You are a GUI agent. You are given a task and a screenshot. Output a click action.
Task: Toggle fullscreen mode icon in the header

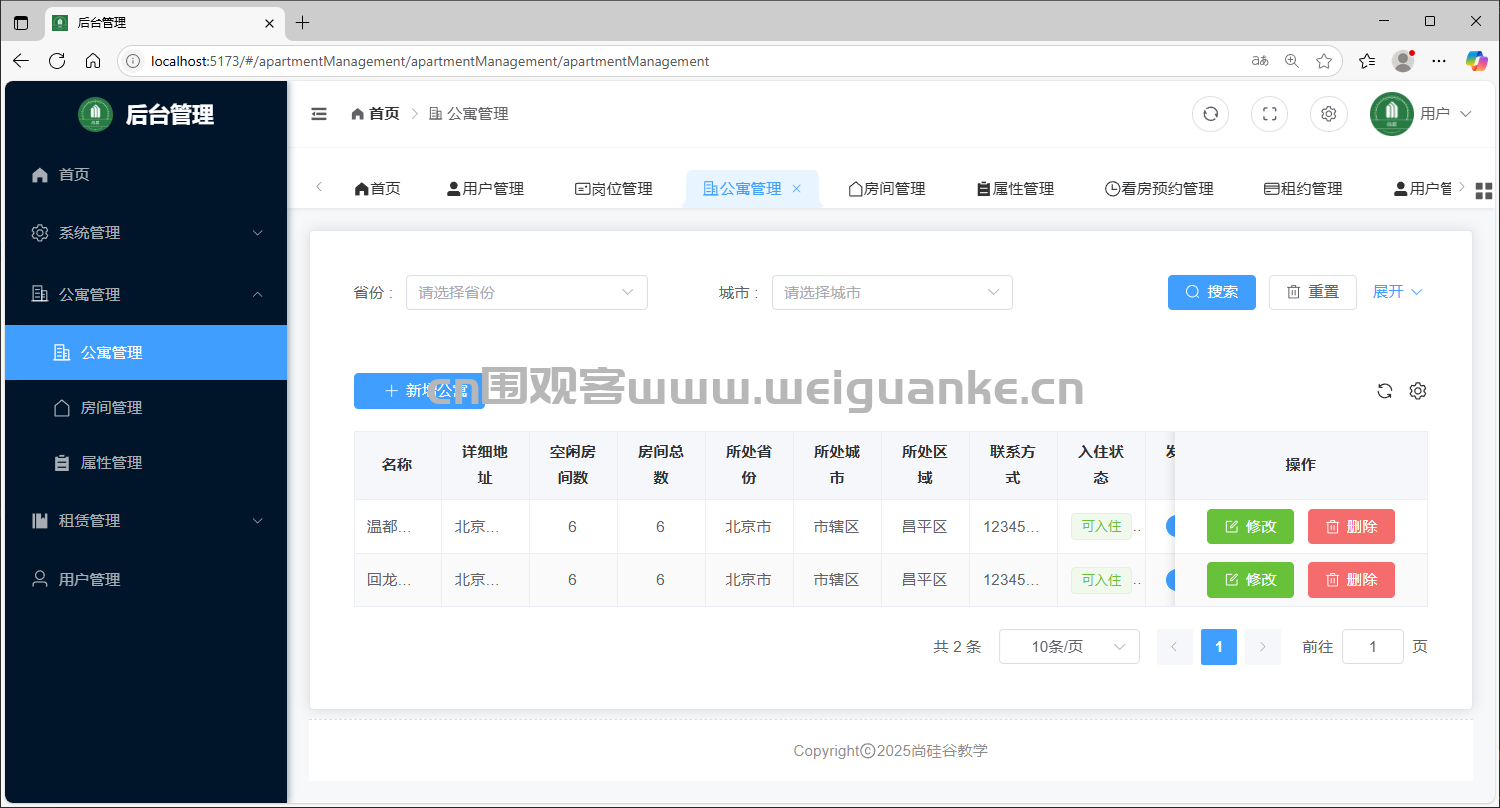(x=1269, y=114)
